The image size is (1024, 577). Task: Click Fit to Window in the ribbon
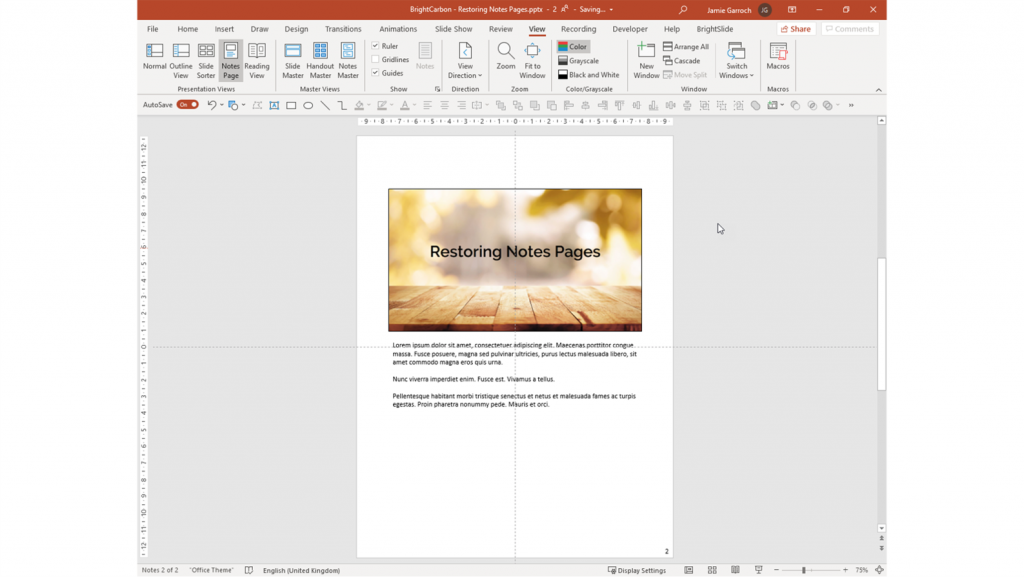coord(533,62)
